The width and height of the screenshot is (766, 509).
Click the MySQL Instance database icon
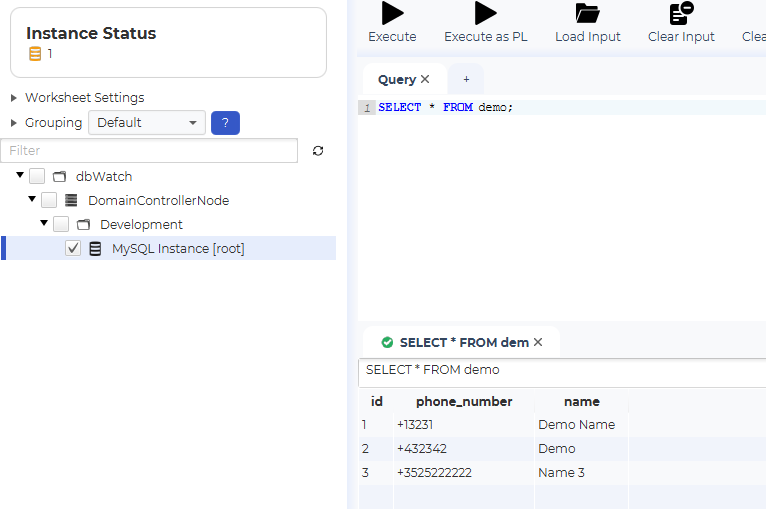(95, 249)
